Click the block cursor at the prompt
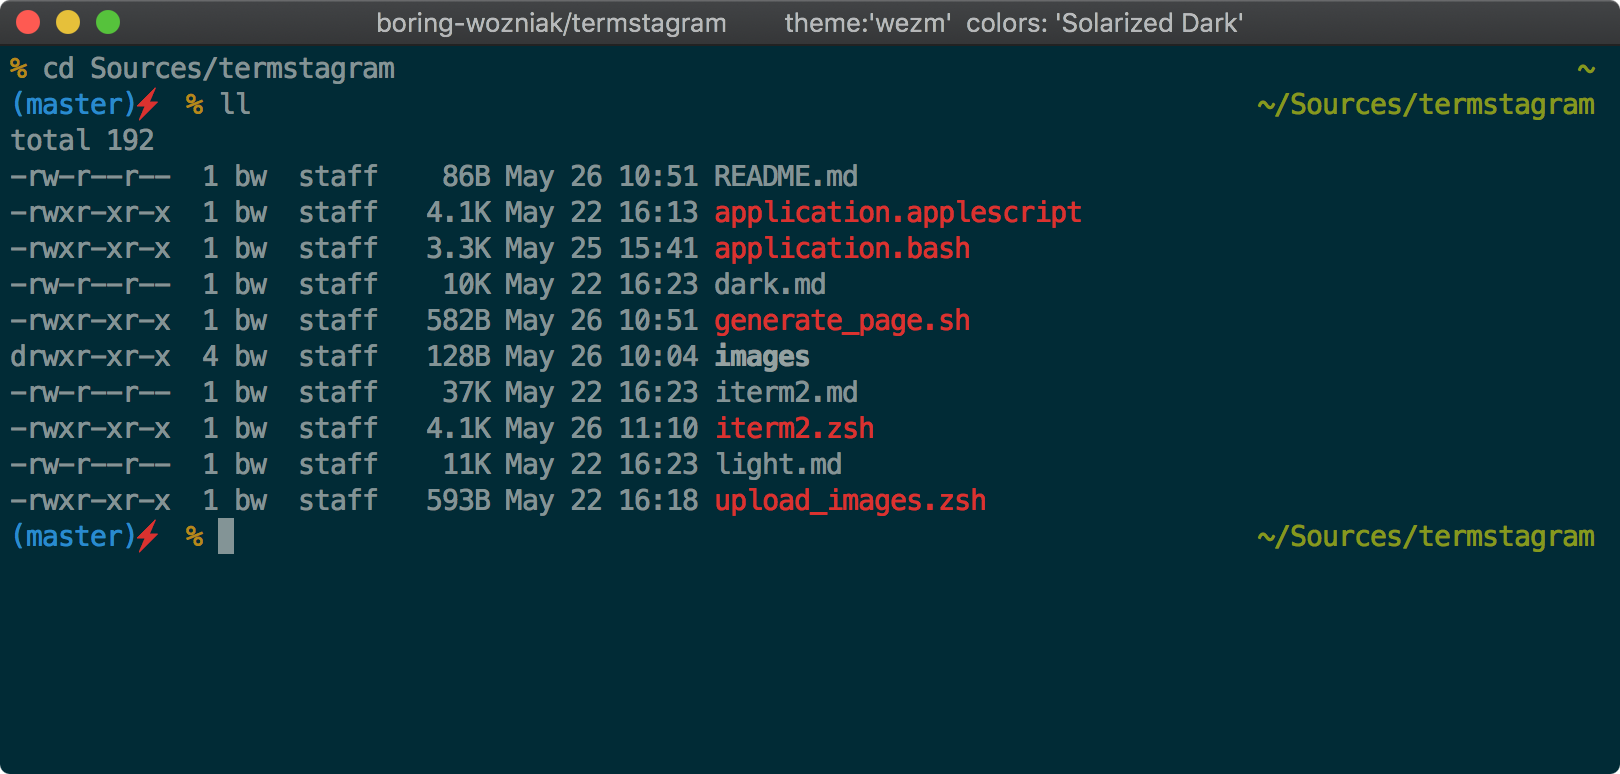The image size is (1620, 774). (226, 536)
